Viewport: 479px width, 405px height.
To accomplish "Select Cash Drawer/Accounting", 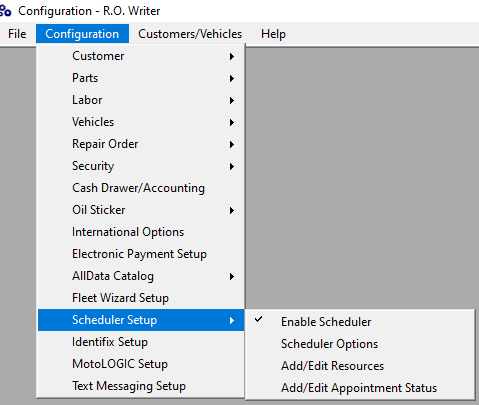I will pos(141,188).
